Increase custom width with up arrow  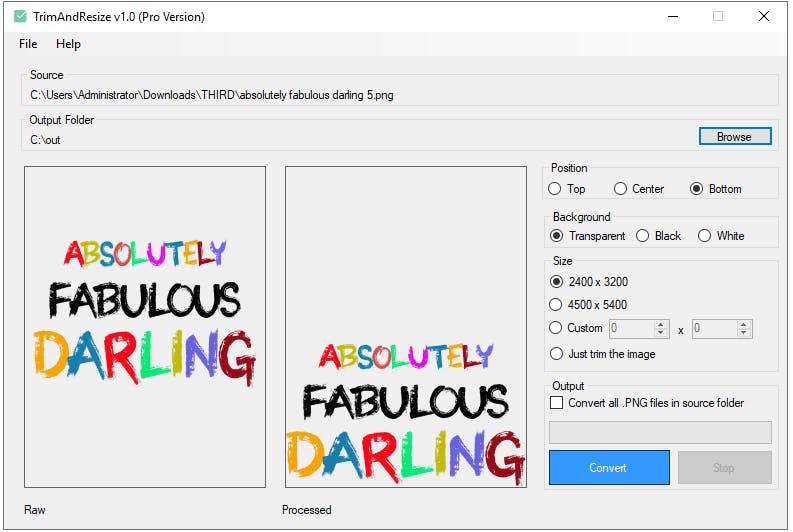[x=661, y=324]
